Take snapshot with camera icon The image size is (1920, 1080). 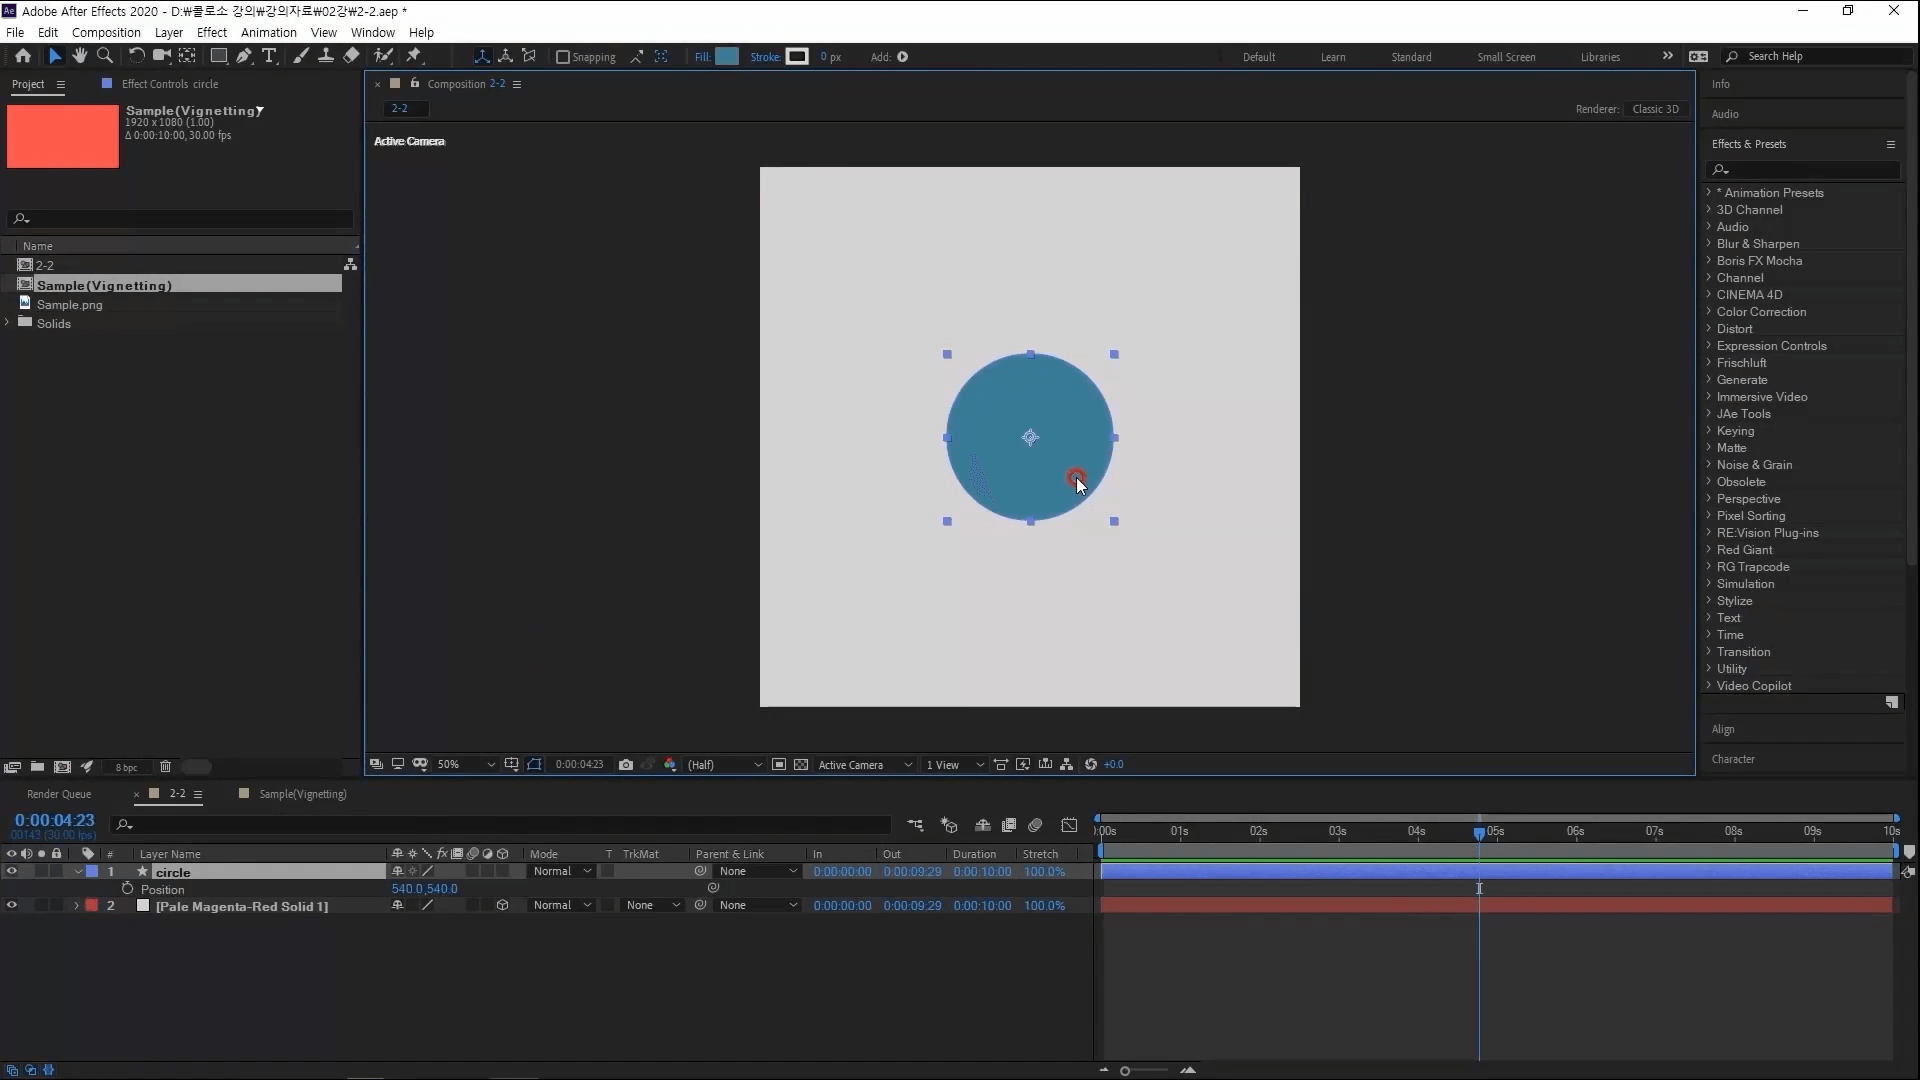click(626, 765)
